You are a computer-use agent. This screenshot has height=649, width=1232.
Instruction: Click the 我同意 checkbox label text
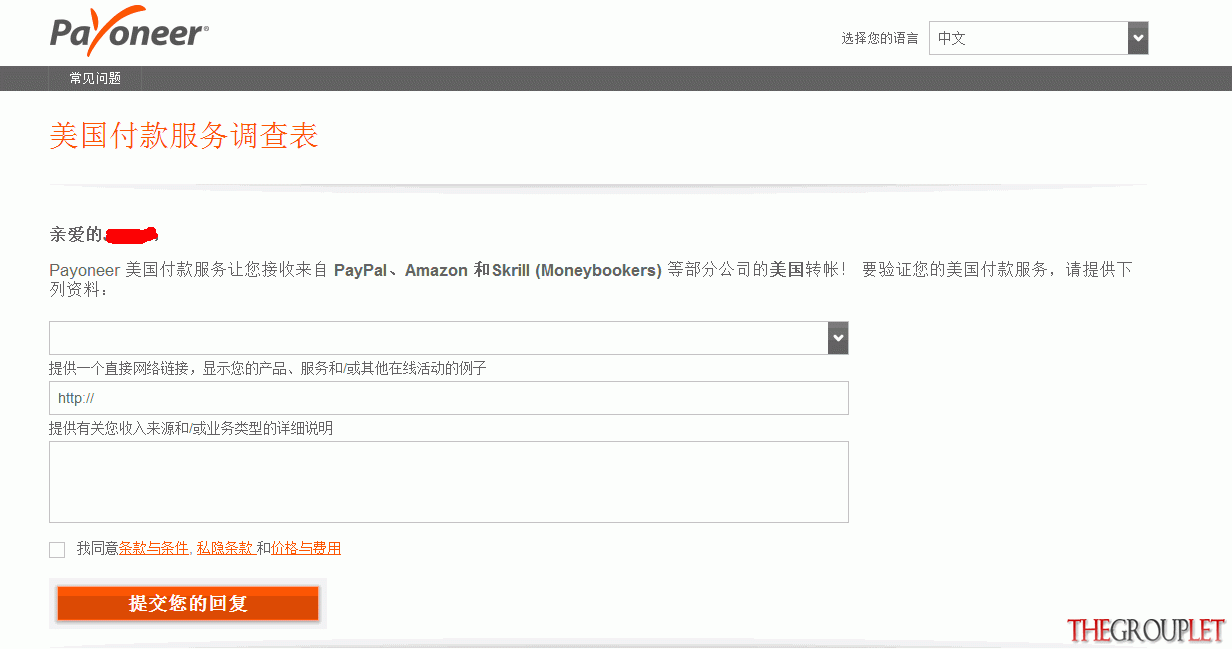97,548
